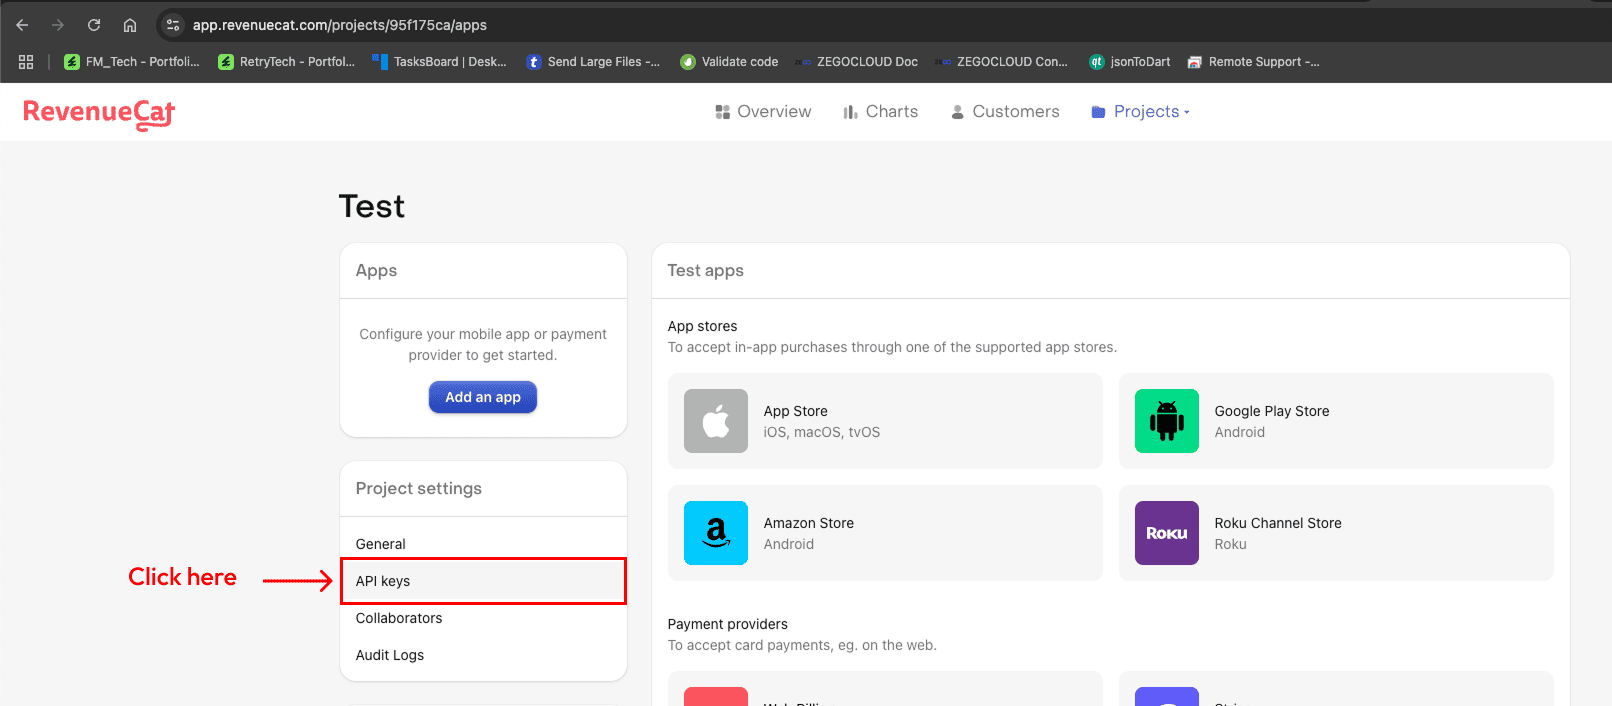Open the Overview tab
1612x706 pixels.
point(763,112)
